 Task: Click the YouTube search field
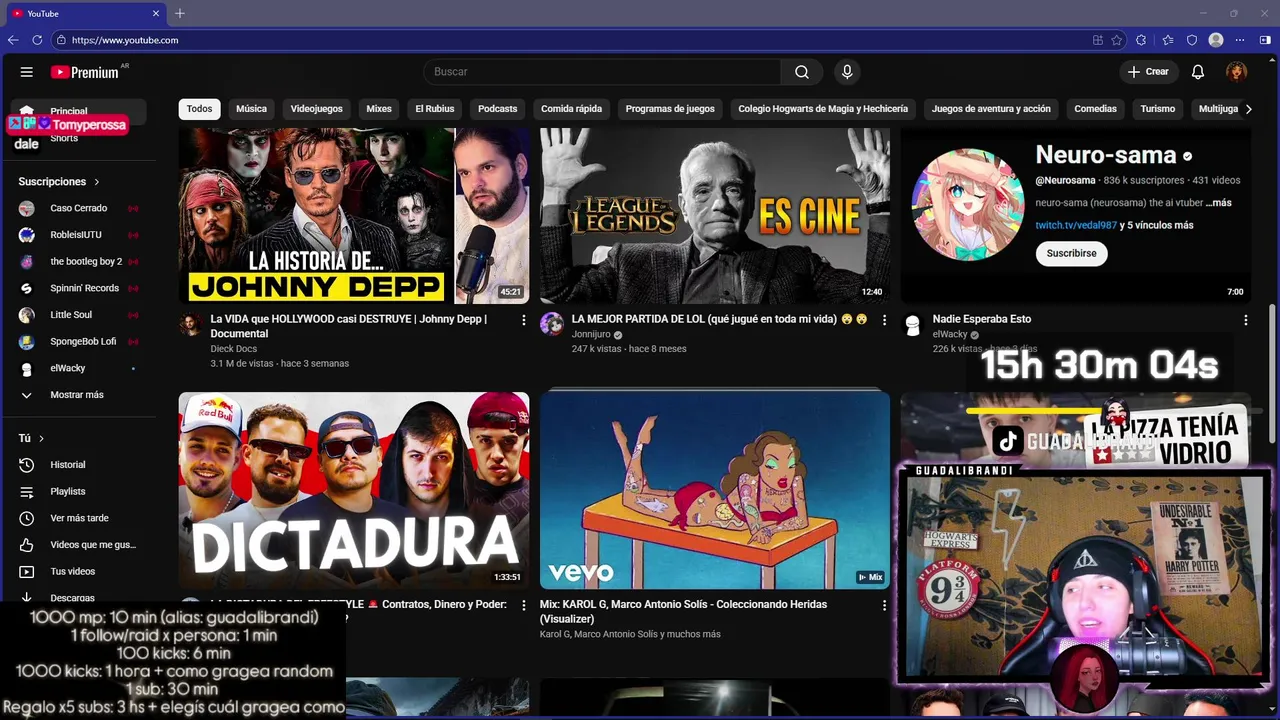click(x=602, y=72)
